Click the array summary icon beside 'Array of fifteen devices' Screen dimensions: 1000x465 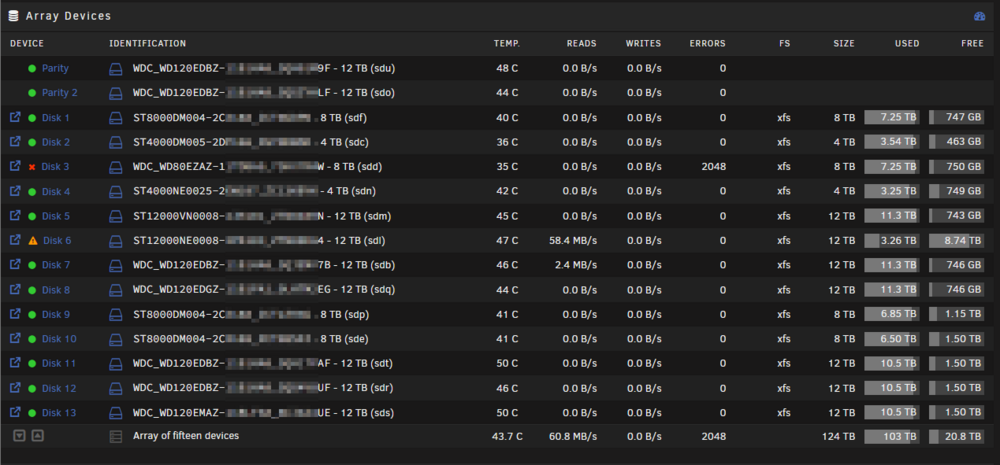pos(115,437)
